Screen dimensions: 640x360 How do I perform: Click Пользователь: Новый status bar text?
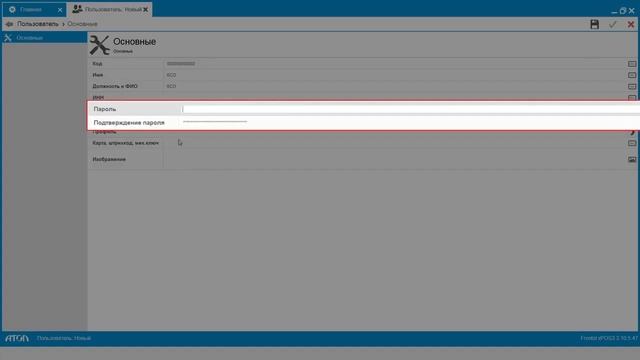point(64,338)
